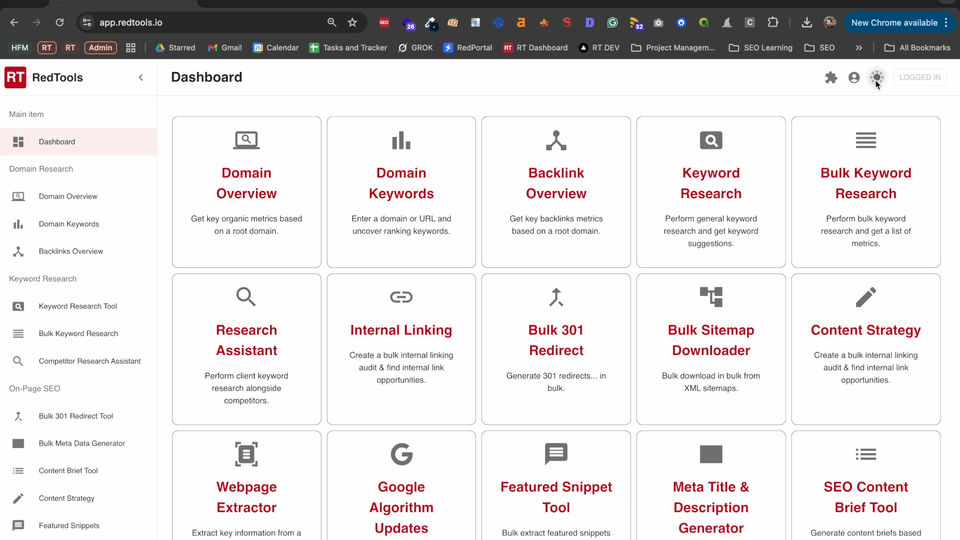Expand the SEO Learning bookmark folder
960x540 pixels.
pyautogui.click(x=760, y=47)
